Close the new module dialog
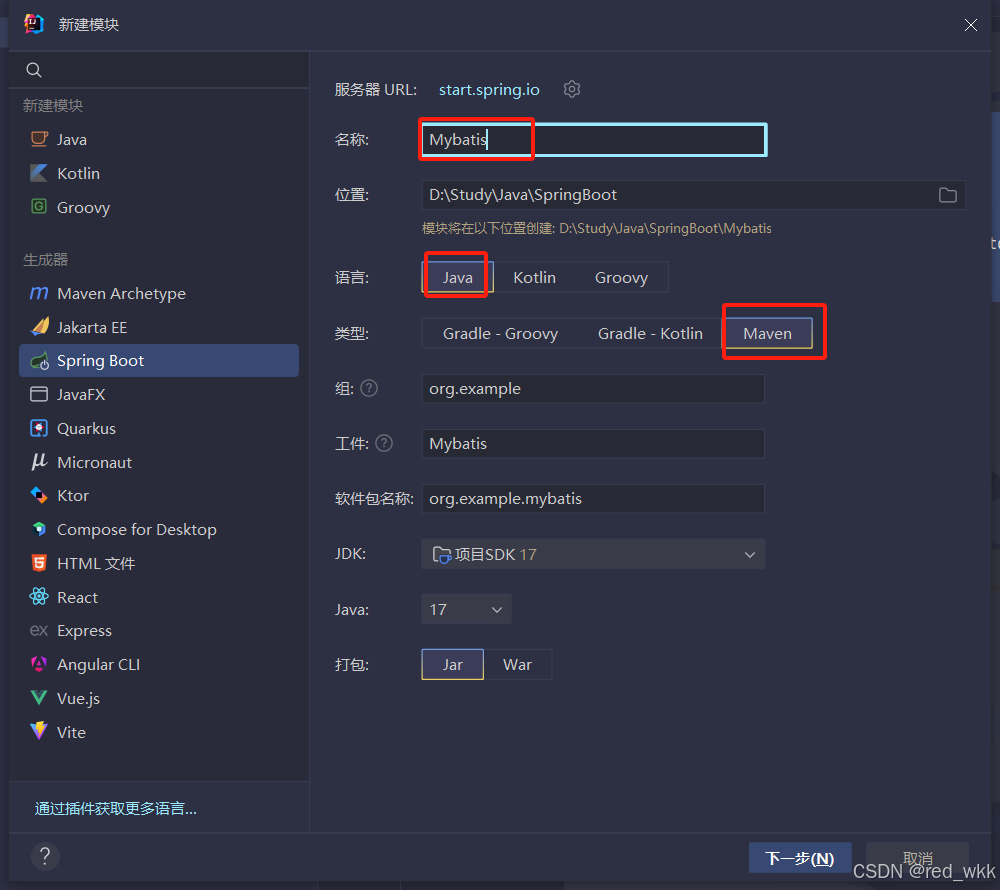 coord(971,25)
